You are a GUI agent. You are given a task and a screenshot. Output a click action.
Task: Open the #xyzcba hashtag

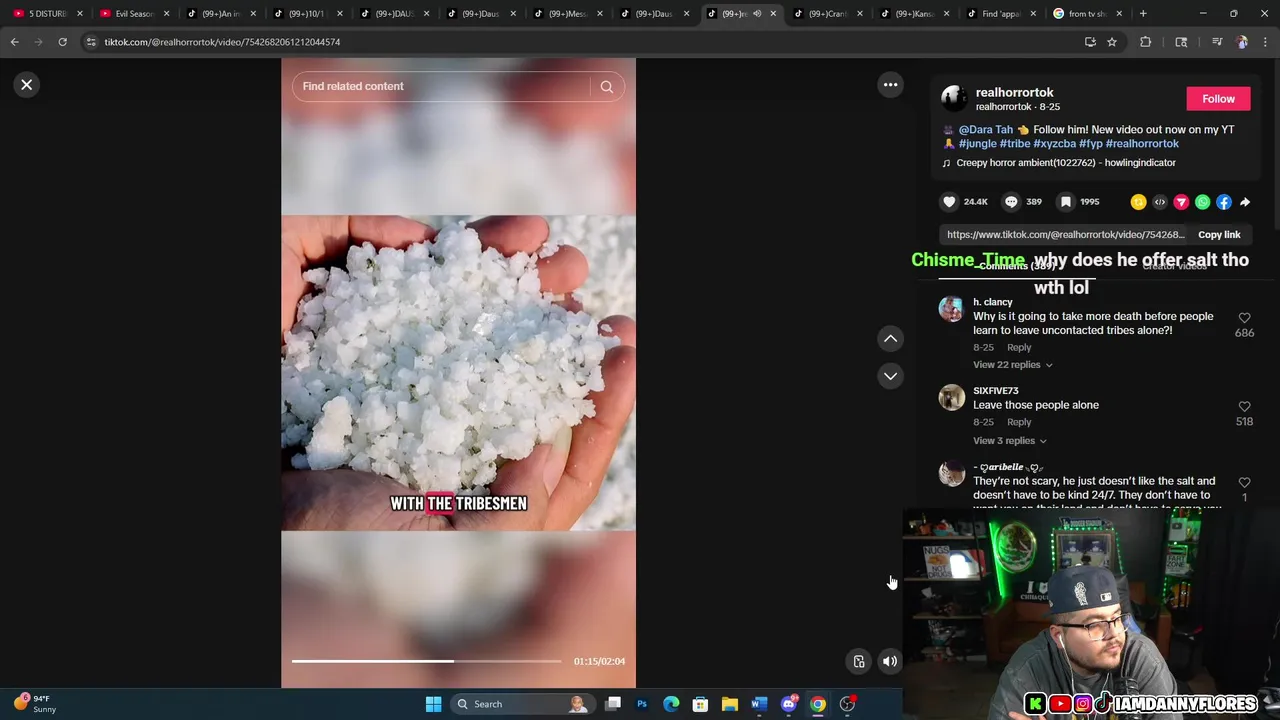1054,144
